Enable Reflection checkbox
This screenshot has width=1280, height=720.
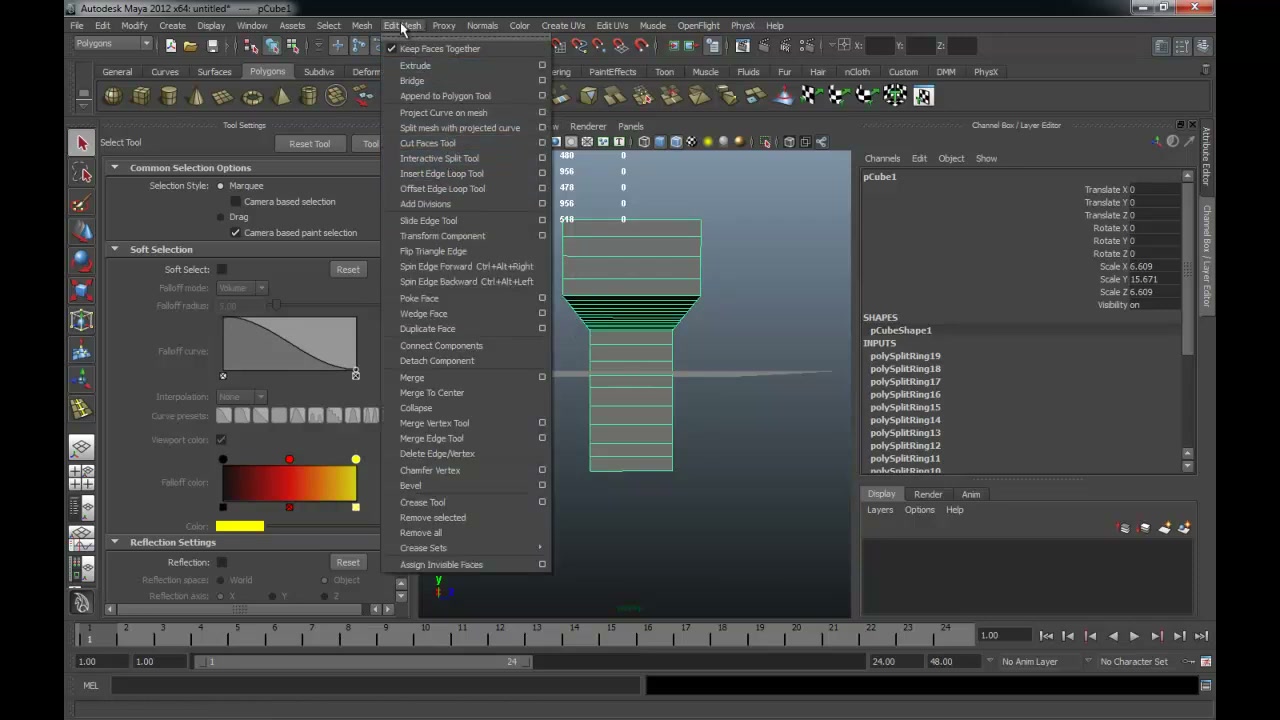[222, 563]
